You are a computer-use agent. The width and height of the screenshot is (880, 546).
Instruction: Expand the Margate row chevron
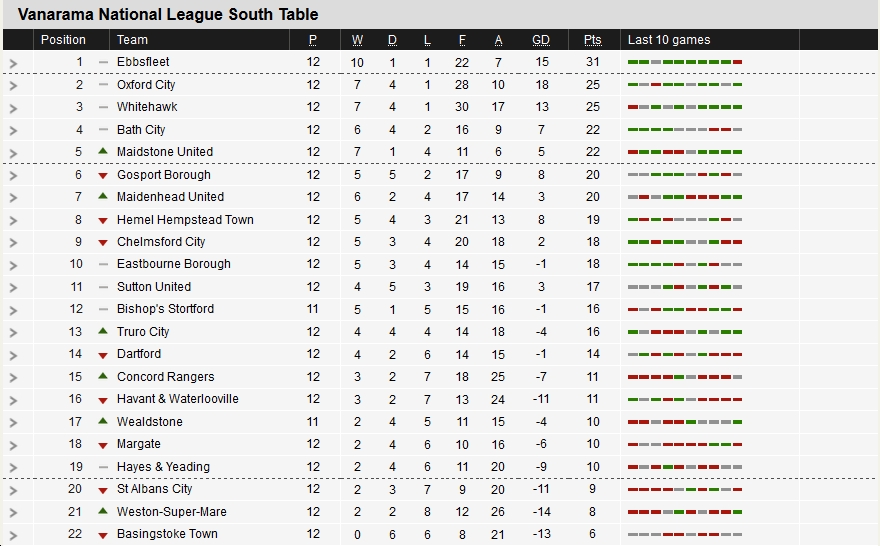[13, 446]
